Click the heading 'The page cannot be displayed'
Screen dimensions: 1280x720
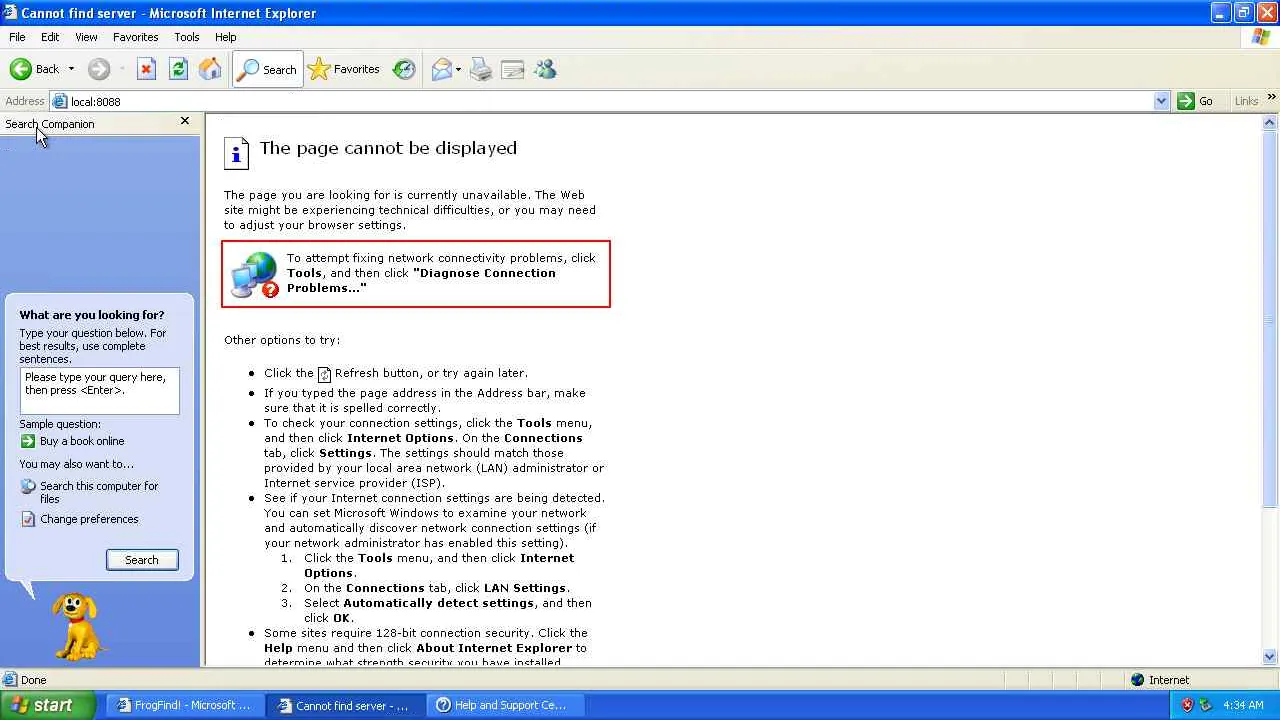388,148
